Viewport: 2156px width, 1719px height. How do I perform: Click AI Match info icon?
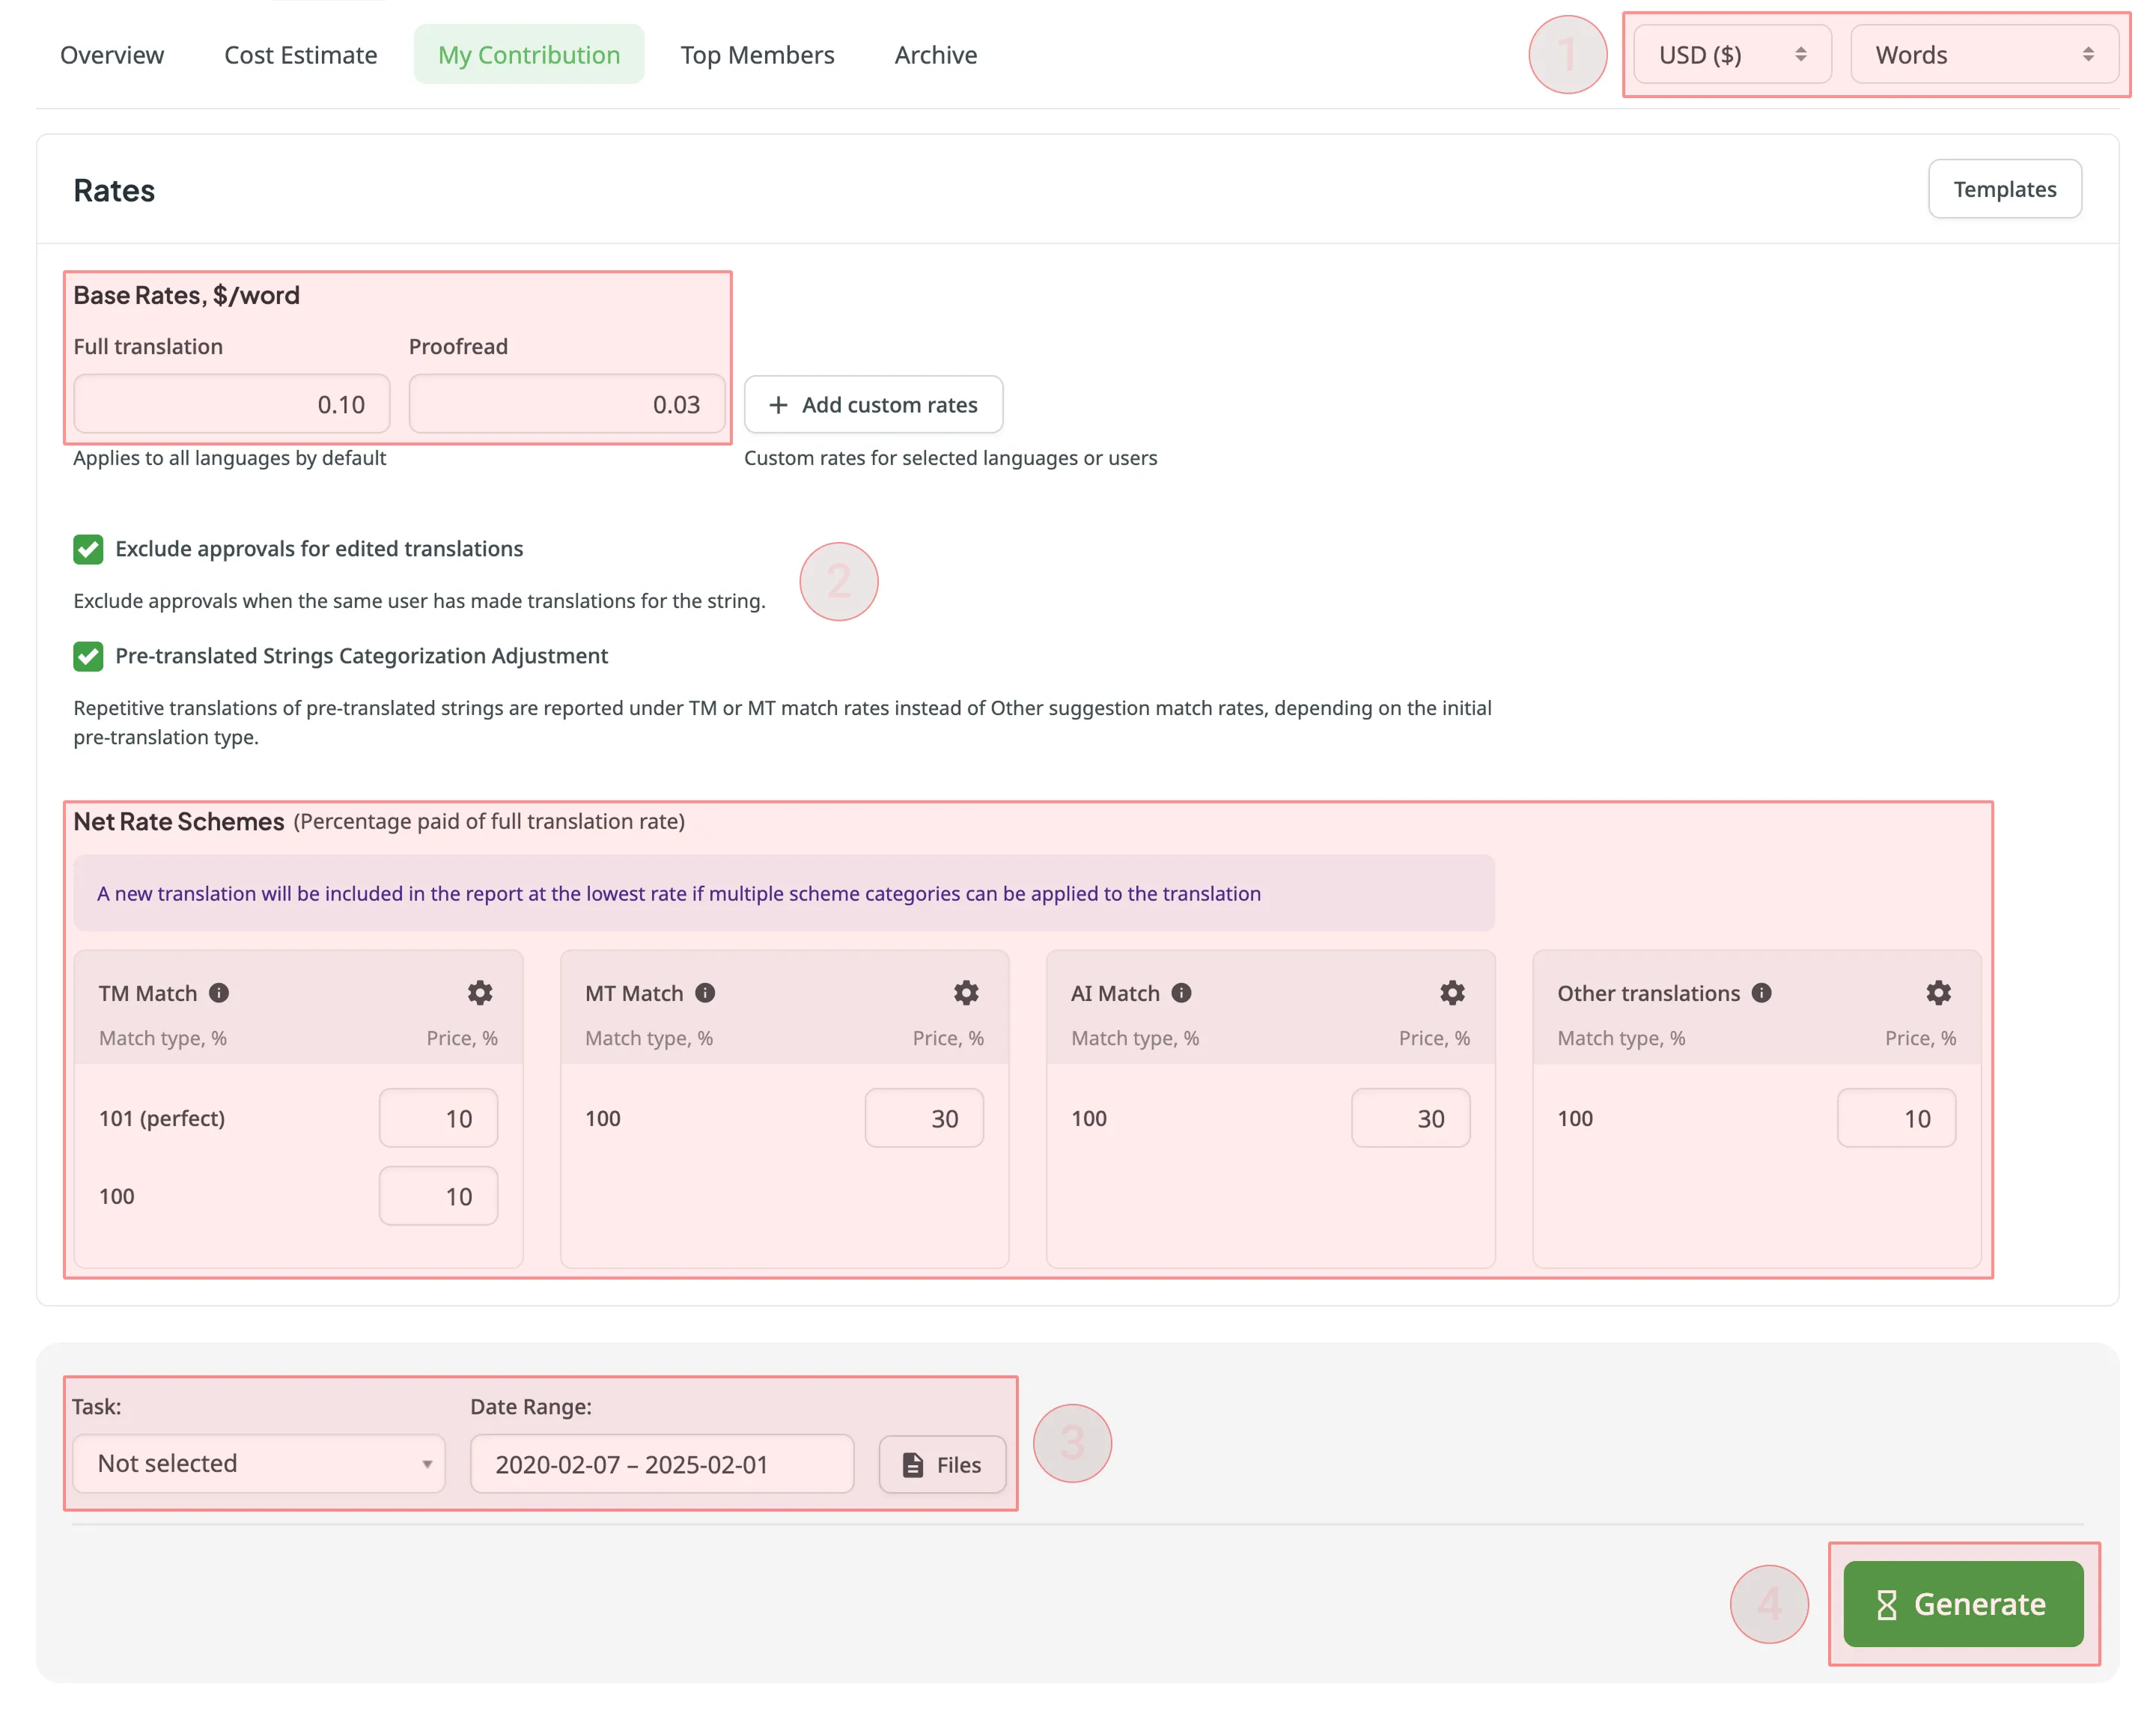point(1181,993)
